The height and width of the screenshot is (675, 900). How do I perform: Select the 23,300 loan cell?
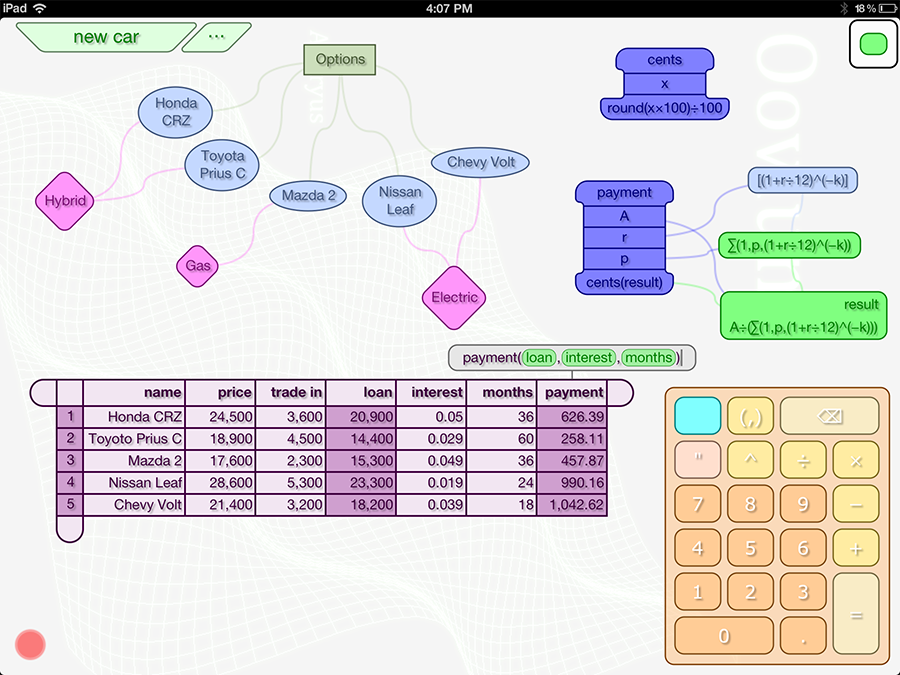pyautogui.click(x=361, y=483)
